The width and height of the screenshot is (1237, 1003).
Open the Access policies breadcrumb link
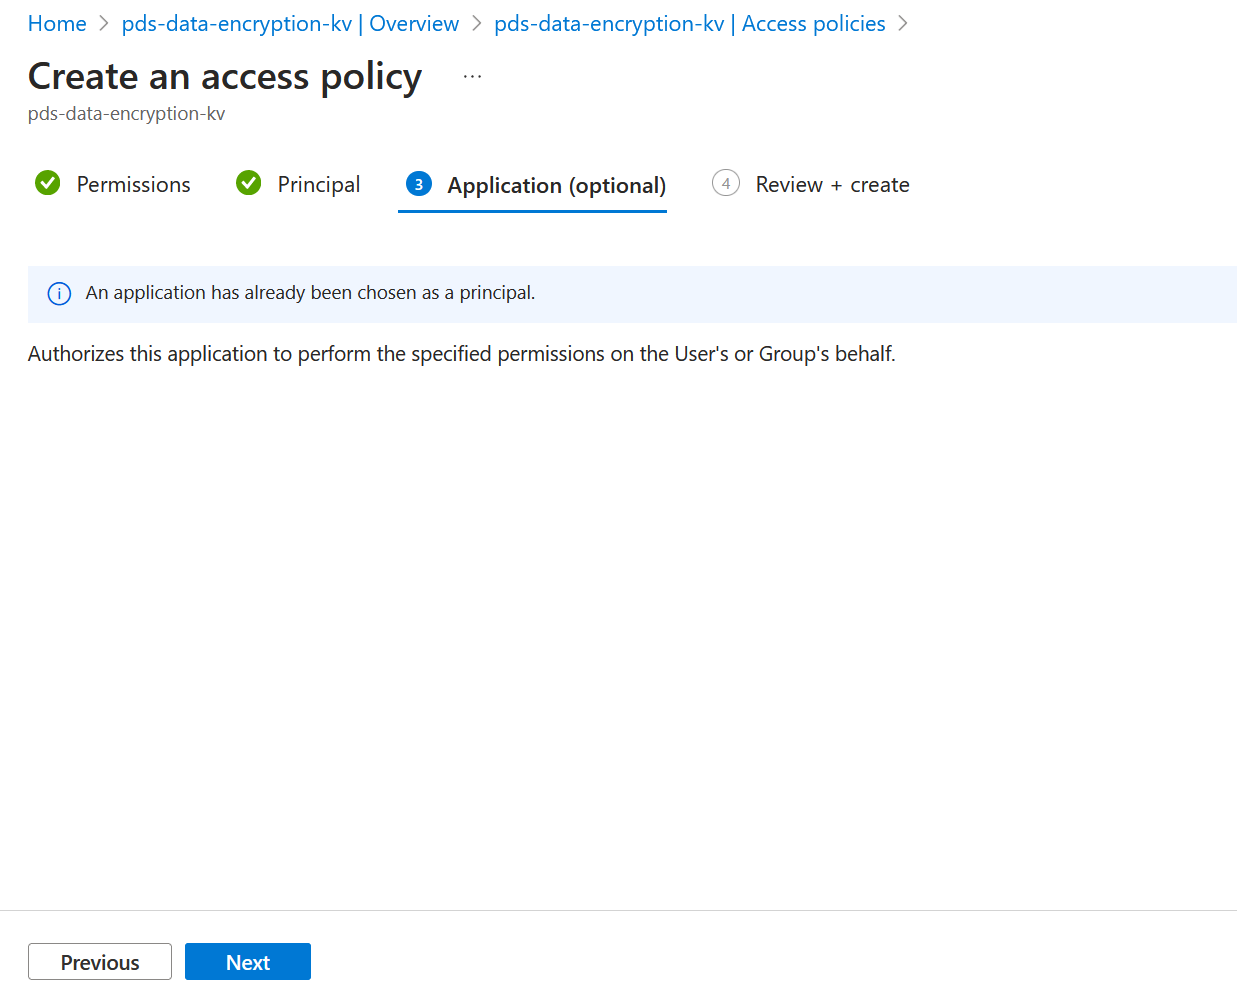pyautogui.click(x=688, y=23)
